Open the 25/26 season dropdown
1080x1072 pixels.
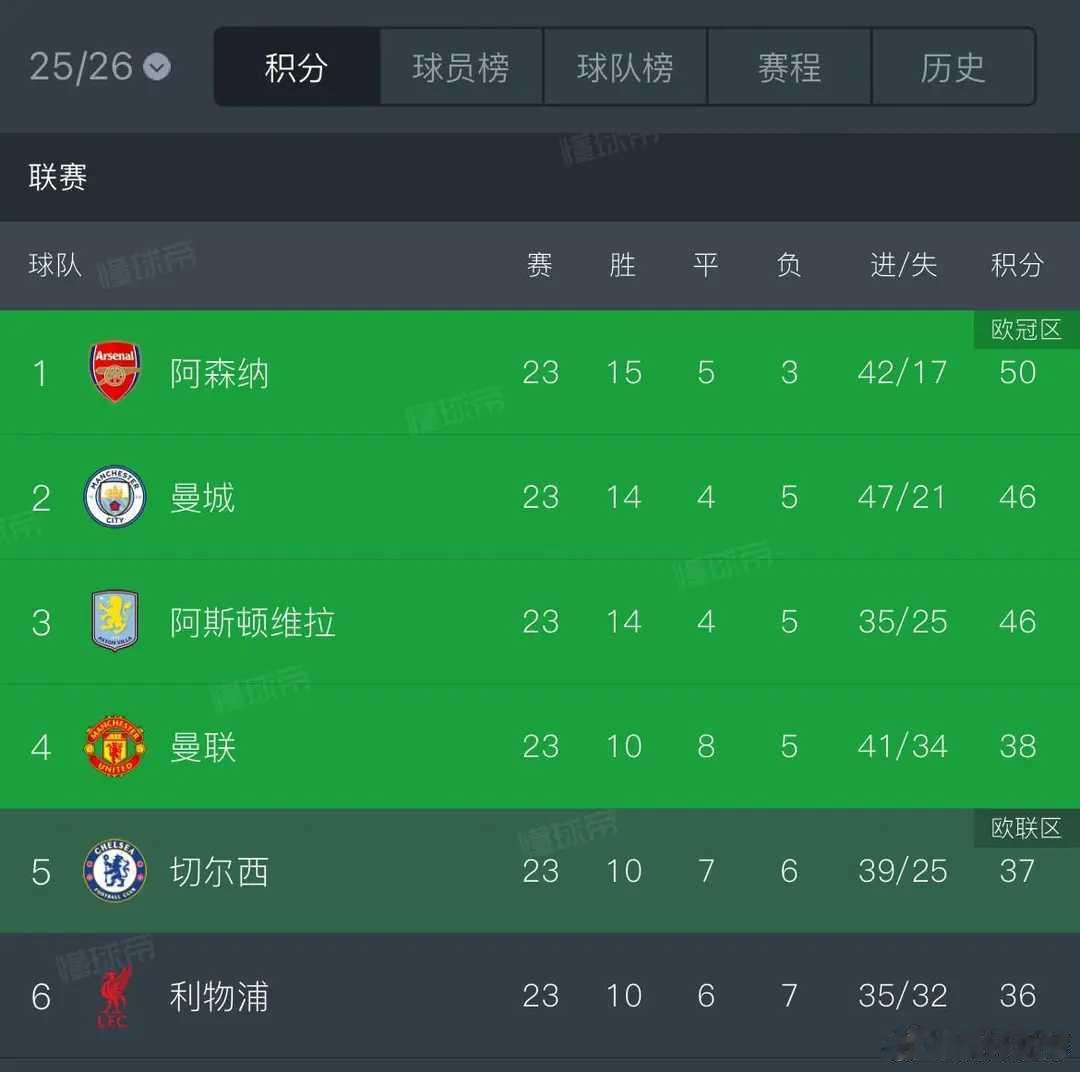coord(82,67)
